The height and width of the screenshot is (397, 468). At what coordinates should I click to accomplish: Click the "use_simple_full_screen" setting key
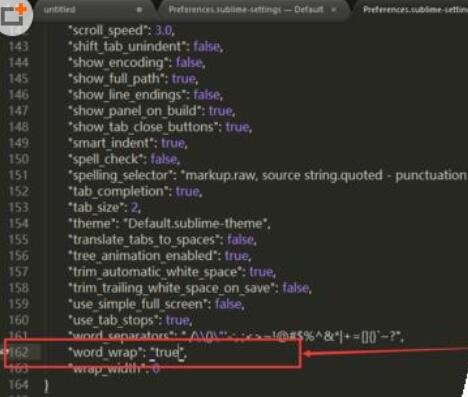point(139,304)
